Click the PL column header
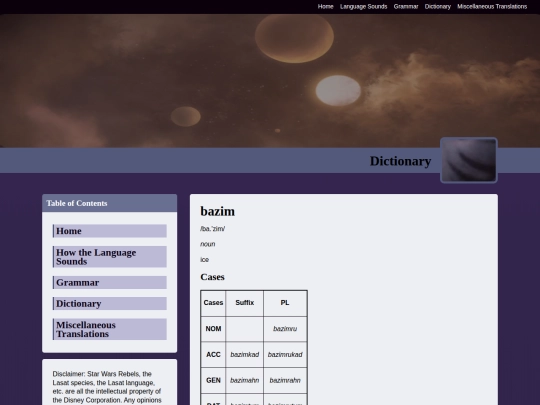The width and height of the screenshot is (540, 405). click(285, 303)
